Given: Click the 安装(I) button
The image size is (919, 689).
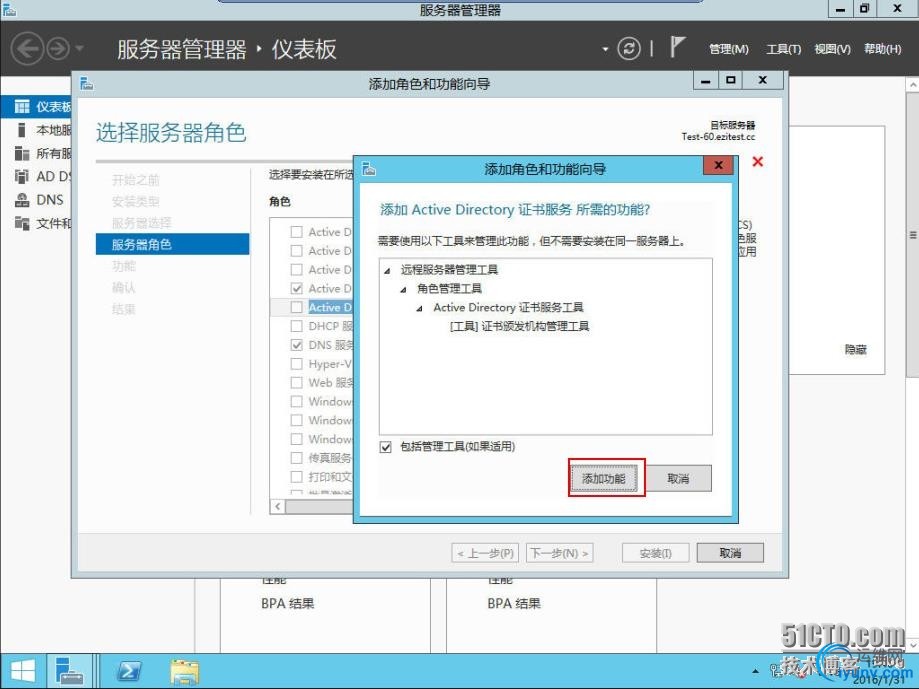Looking at the screenshot, I should pos(655,553).
